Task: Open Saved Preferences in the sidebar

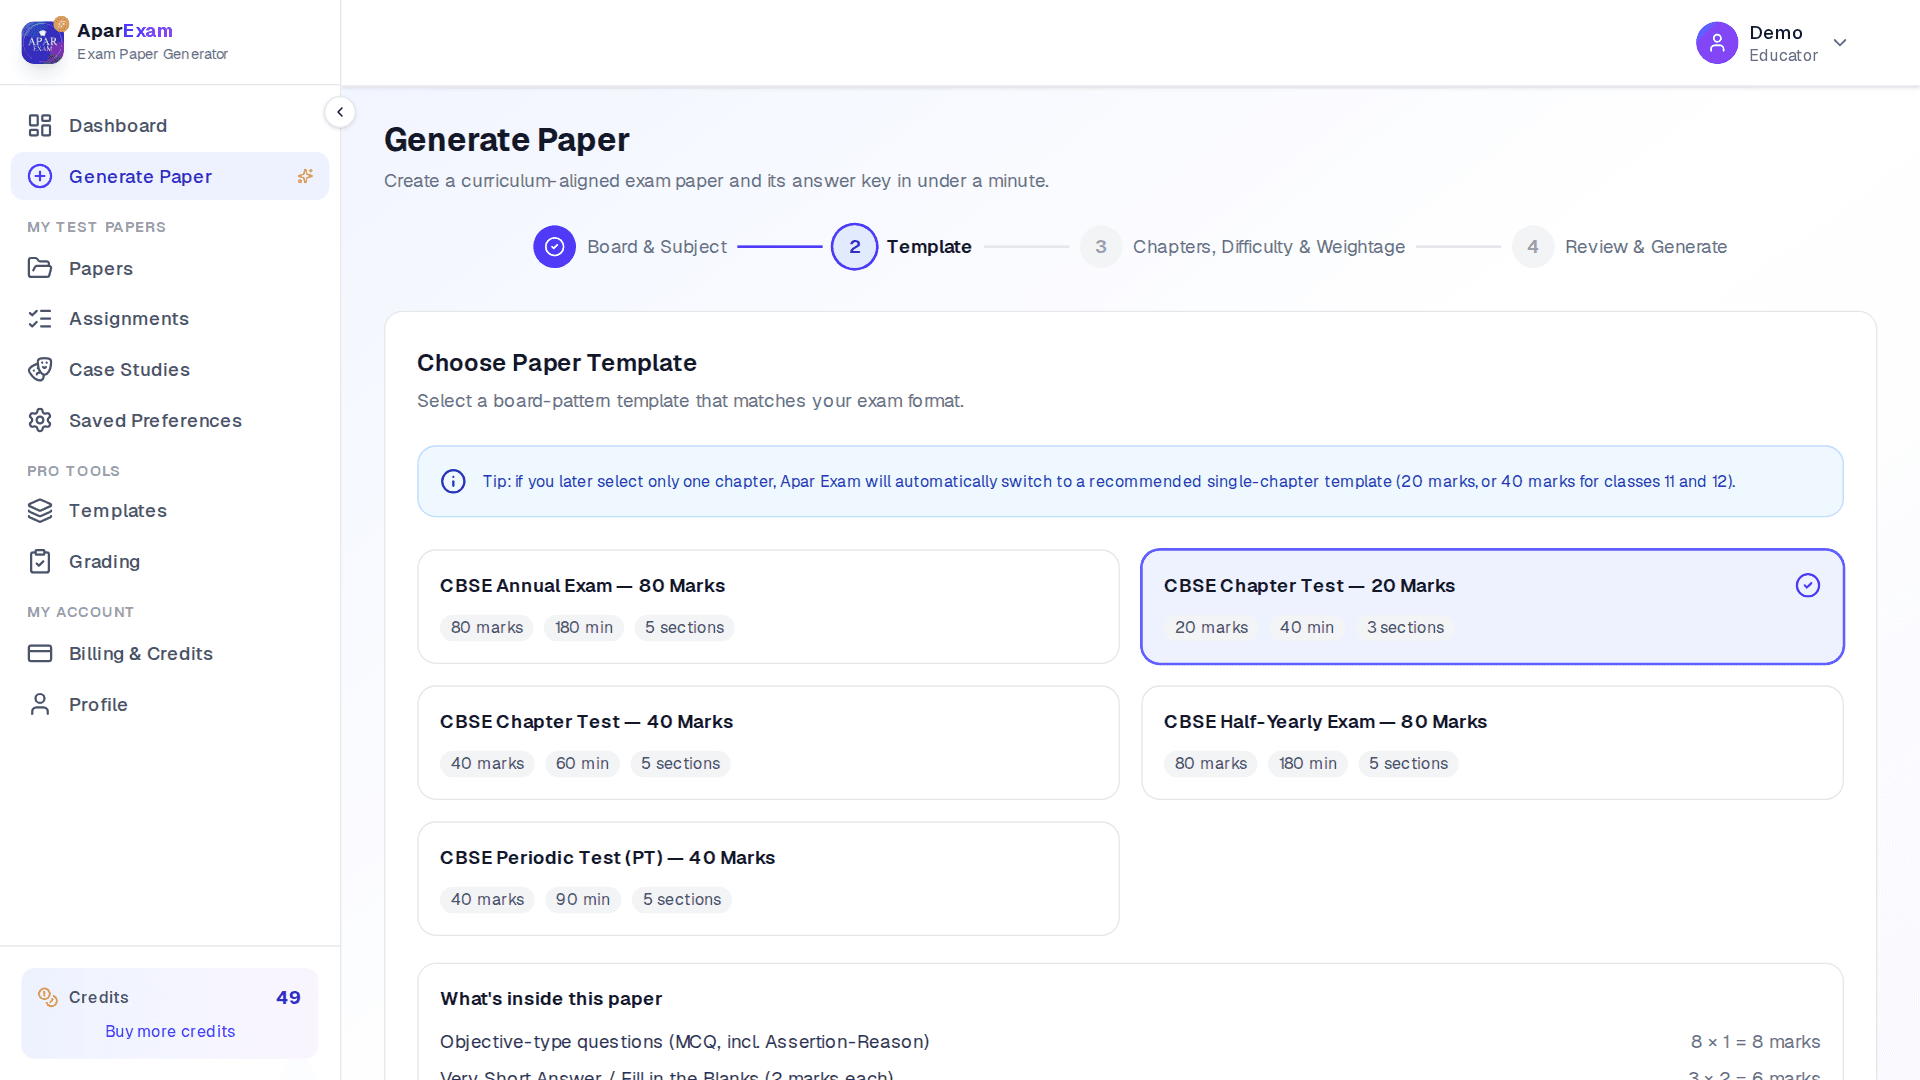Action: [170, 420]
